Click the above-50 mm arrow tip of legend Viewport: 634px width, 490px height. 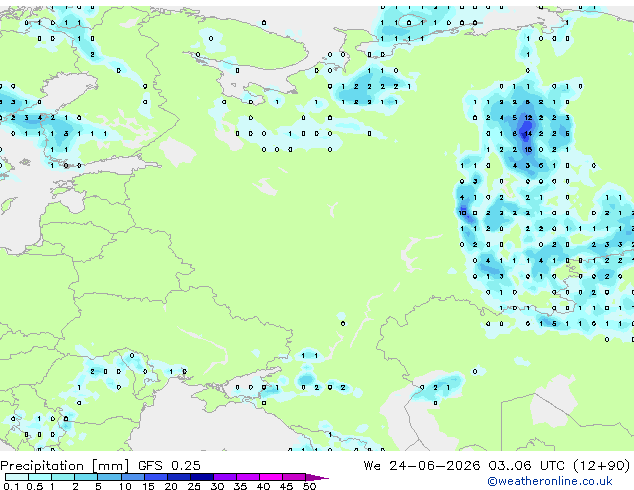[317, 477]
